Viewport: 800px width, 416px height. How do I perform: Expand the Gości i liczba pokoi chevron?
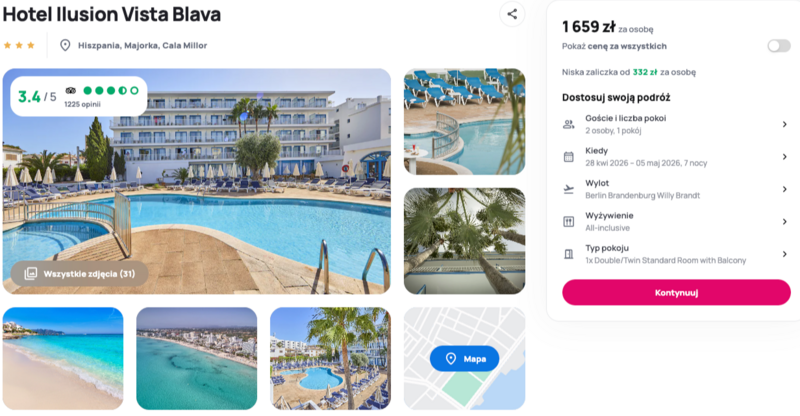tap(785, 124)
